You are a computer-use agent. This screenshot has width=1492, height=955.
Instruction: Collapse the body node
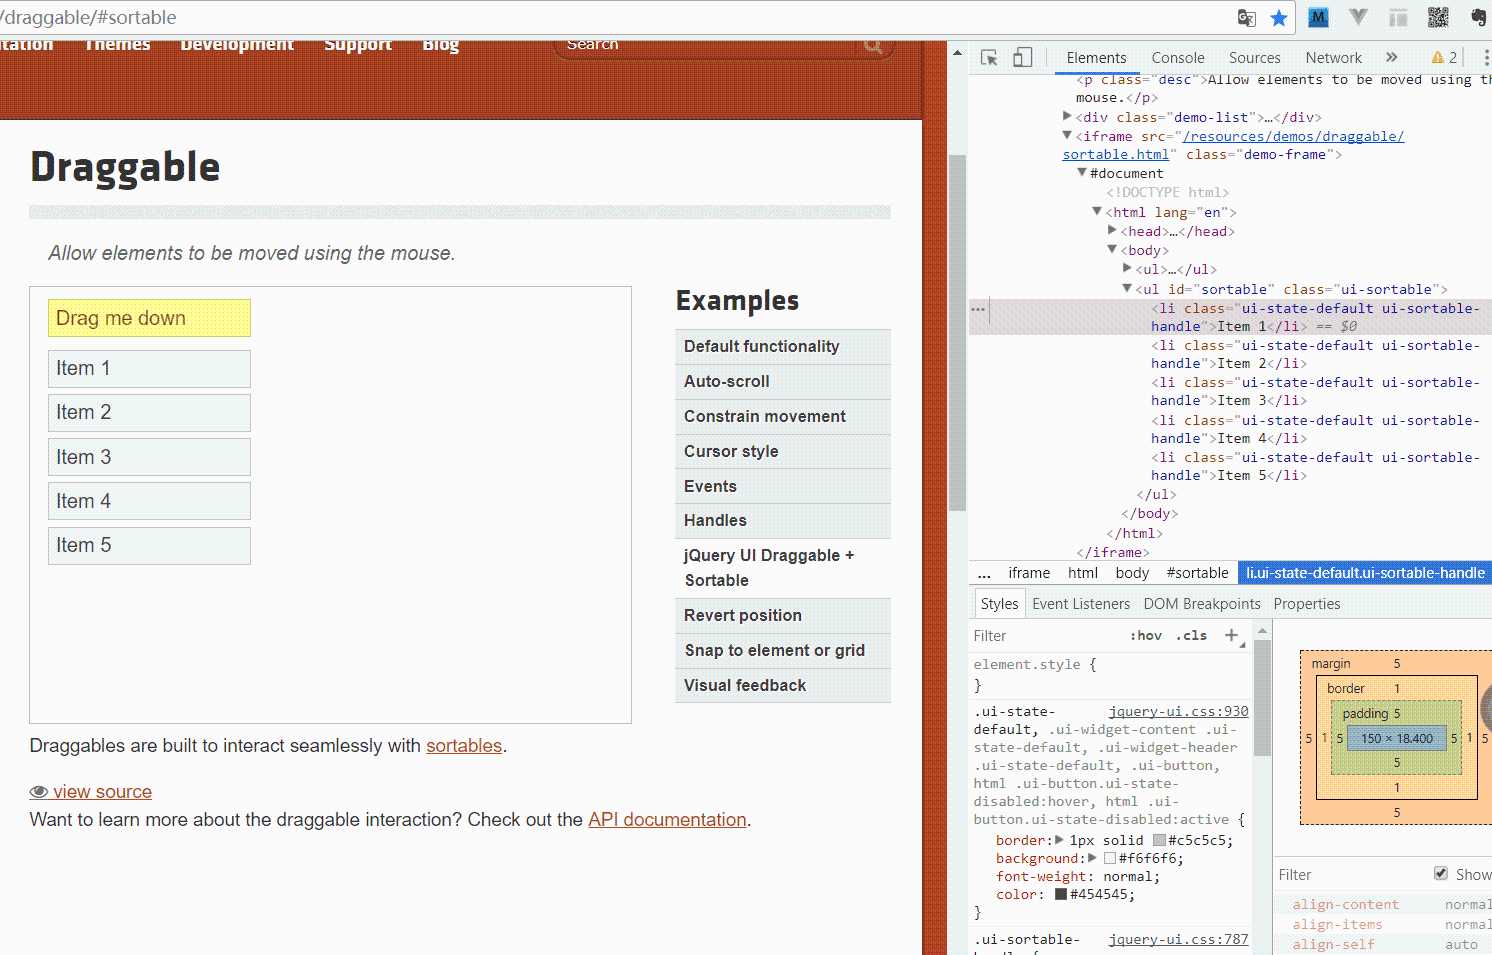[x=1112, y=250]
